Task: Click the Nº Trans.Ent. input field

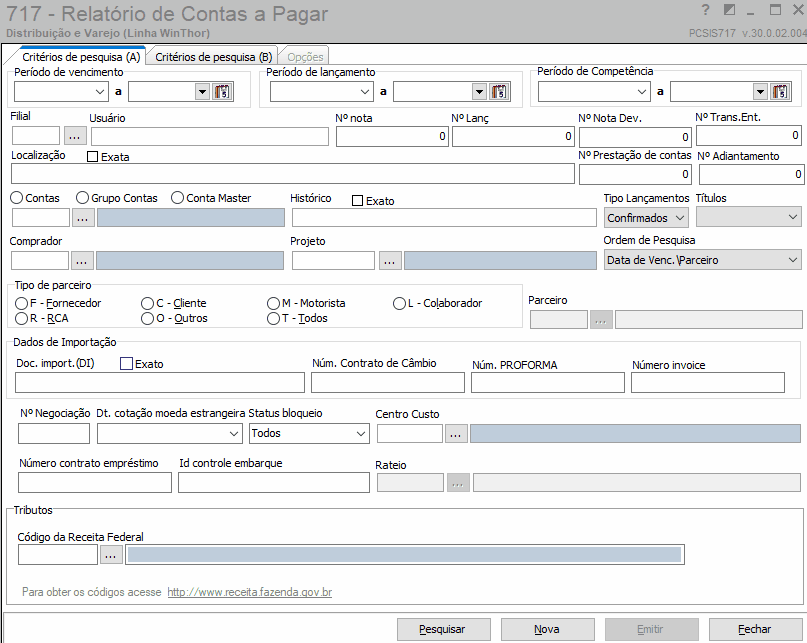Action: click(749, 135)
